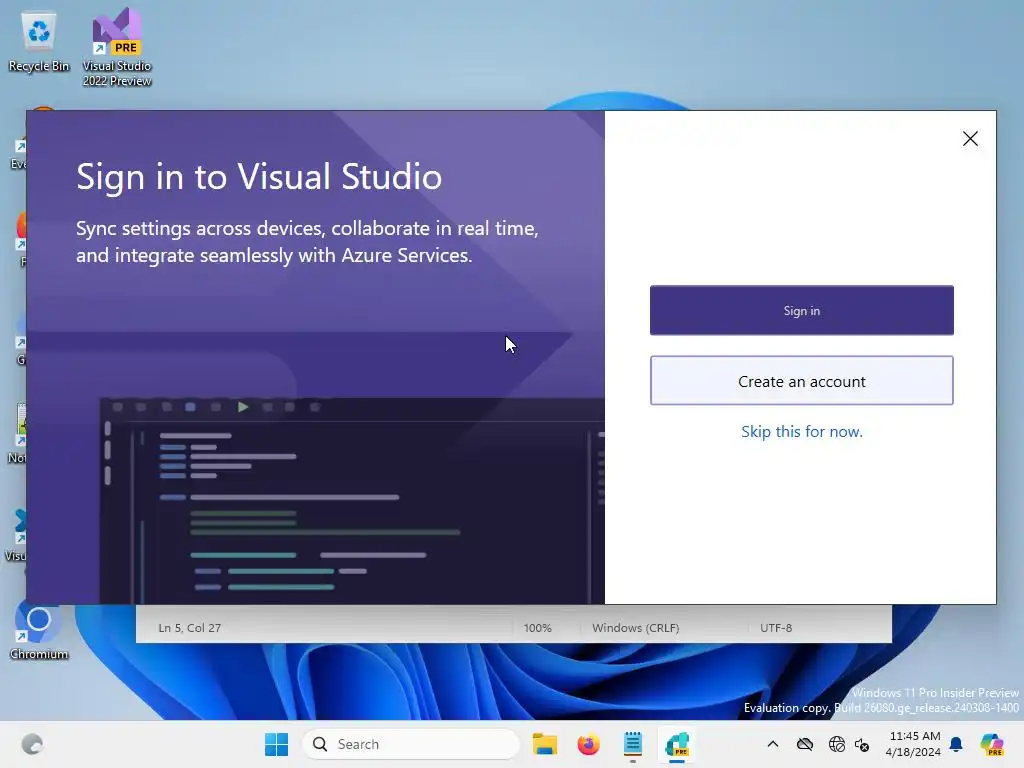
Task: Click UTF-8 encoding in Notepad status bar
Action: [x=776, y=628]
